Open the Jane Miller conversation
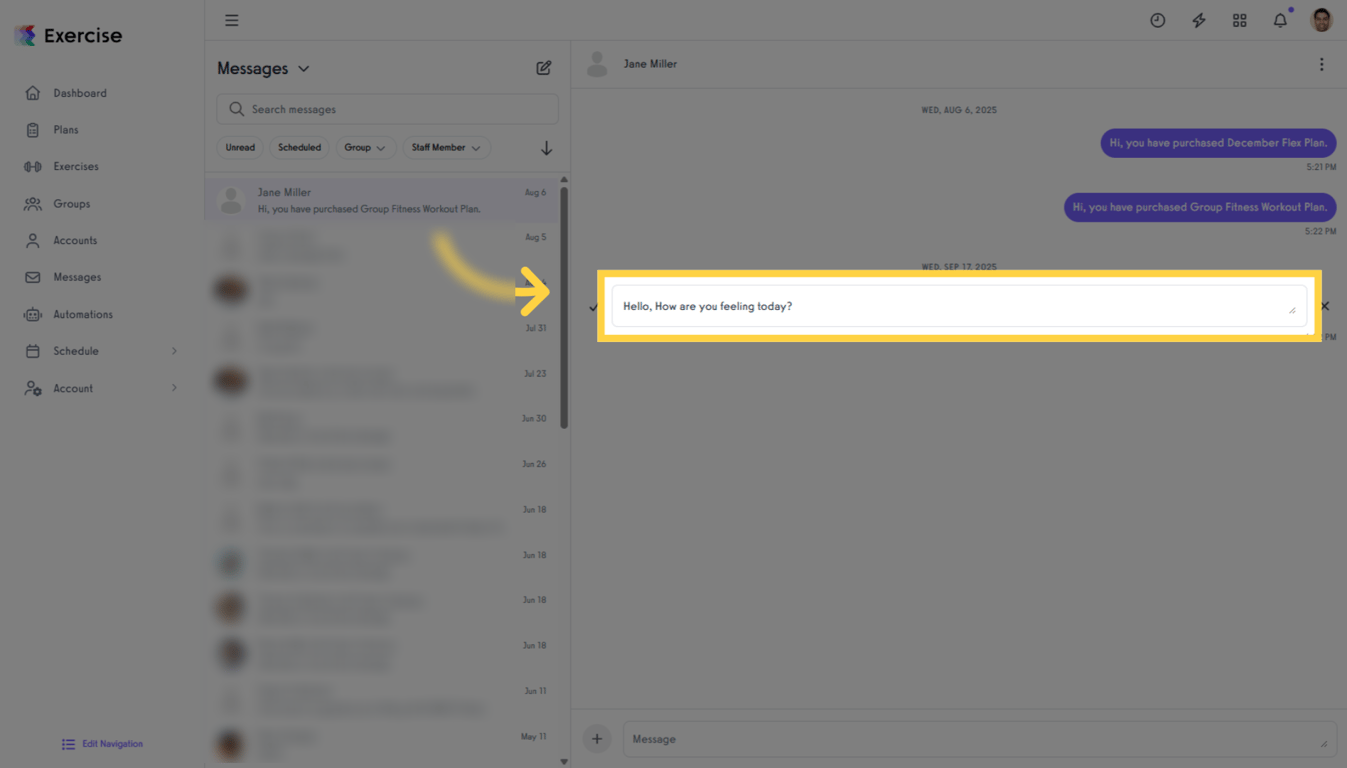 tap(380, 200)
